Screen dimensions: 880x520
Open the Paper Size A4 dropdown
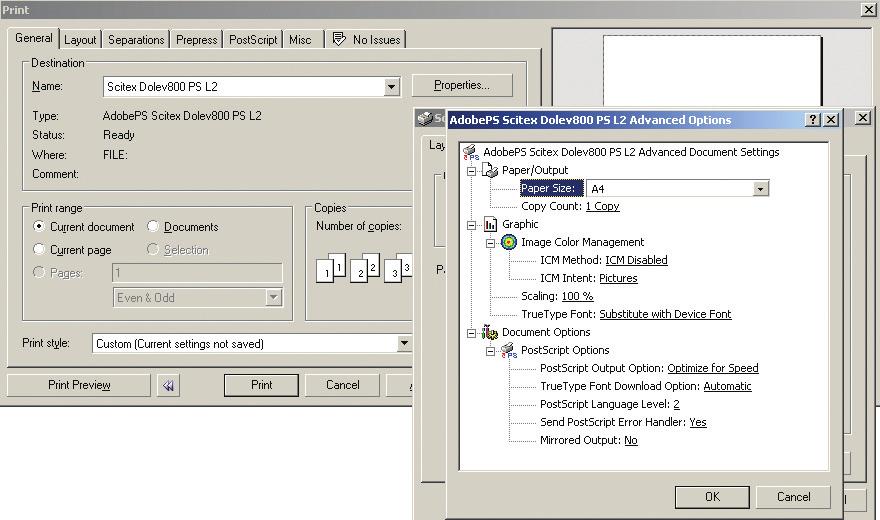click(x=760, y=188)
